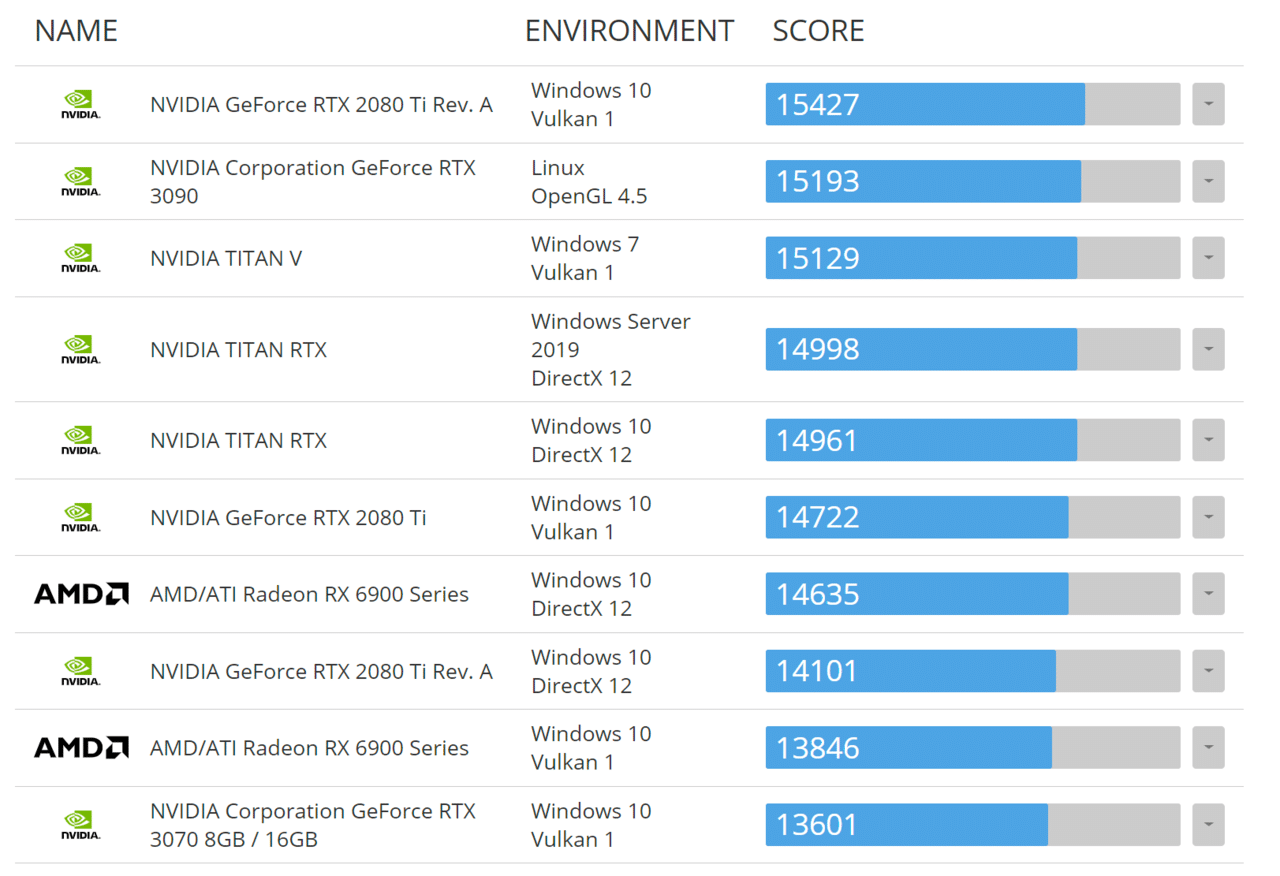Click Linux OpenGL 4.5 environment text

[x=589, y=182]
